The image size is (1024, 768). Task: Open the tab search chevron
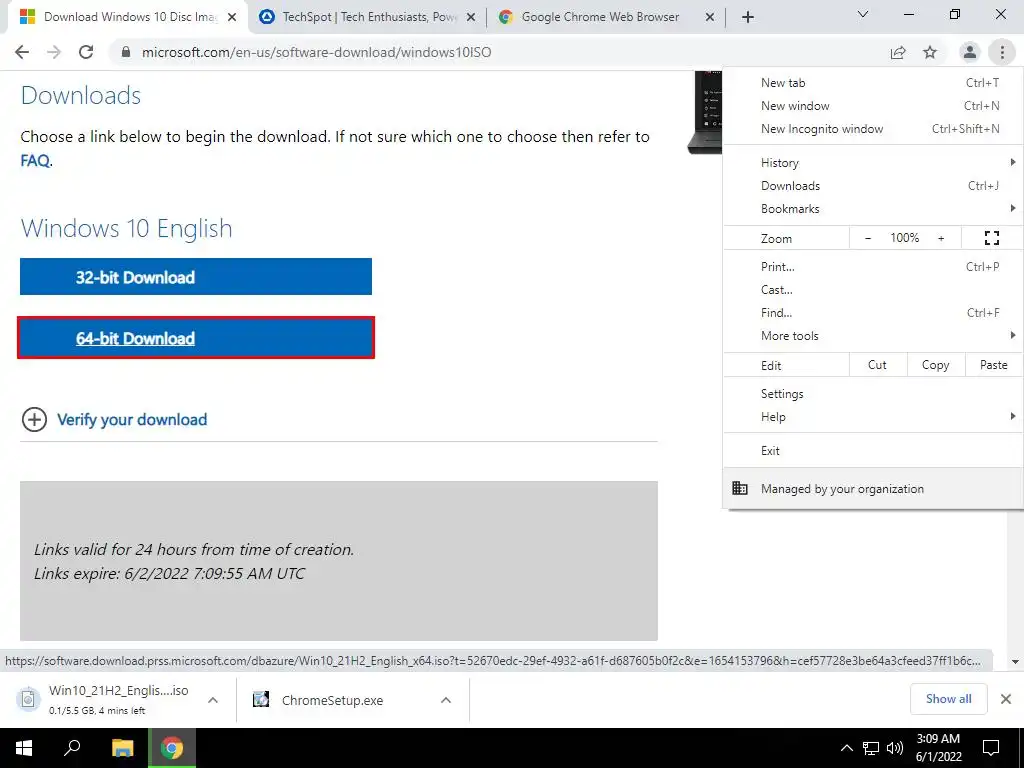863,14
